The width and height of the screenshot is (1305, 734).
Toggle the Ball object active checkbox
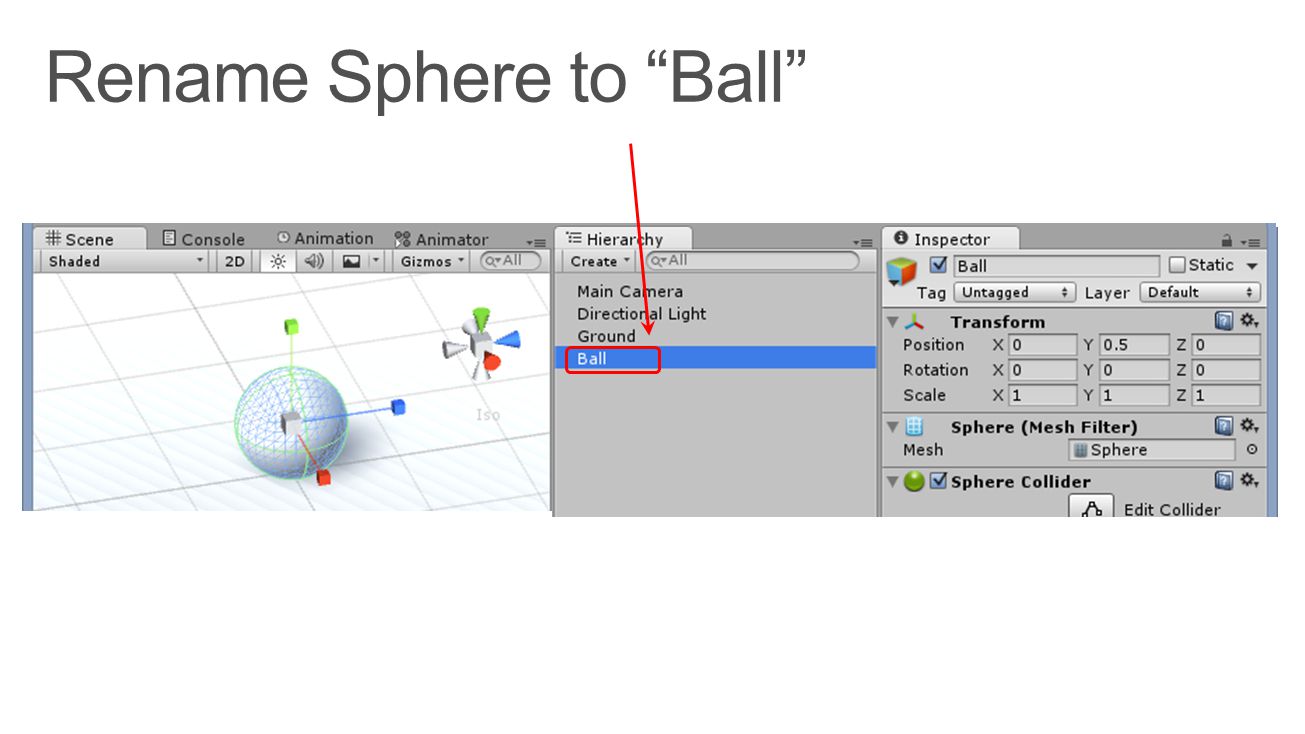tap(938, 265)
